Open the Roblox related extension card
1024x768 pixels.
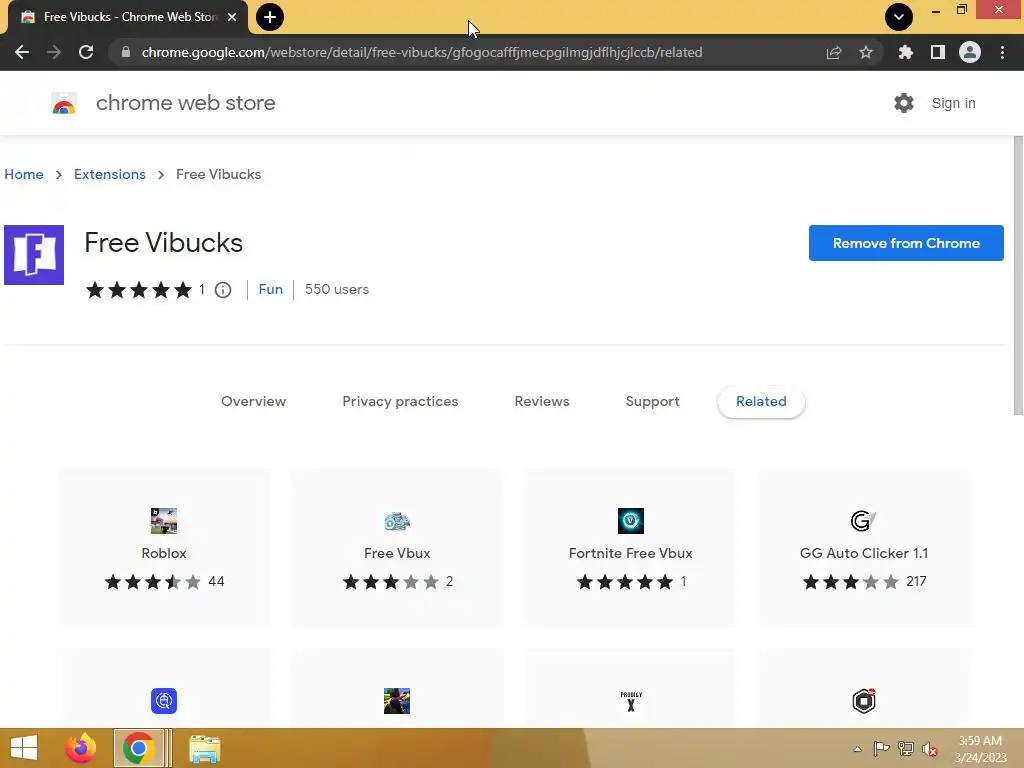click(x=165, y=548)
